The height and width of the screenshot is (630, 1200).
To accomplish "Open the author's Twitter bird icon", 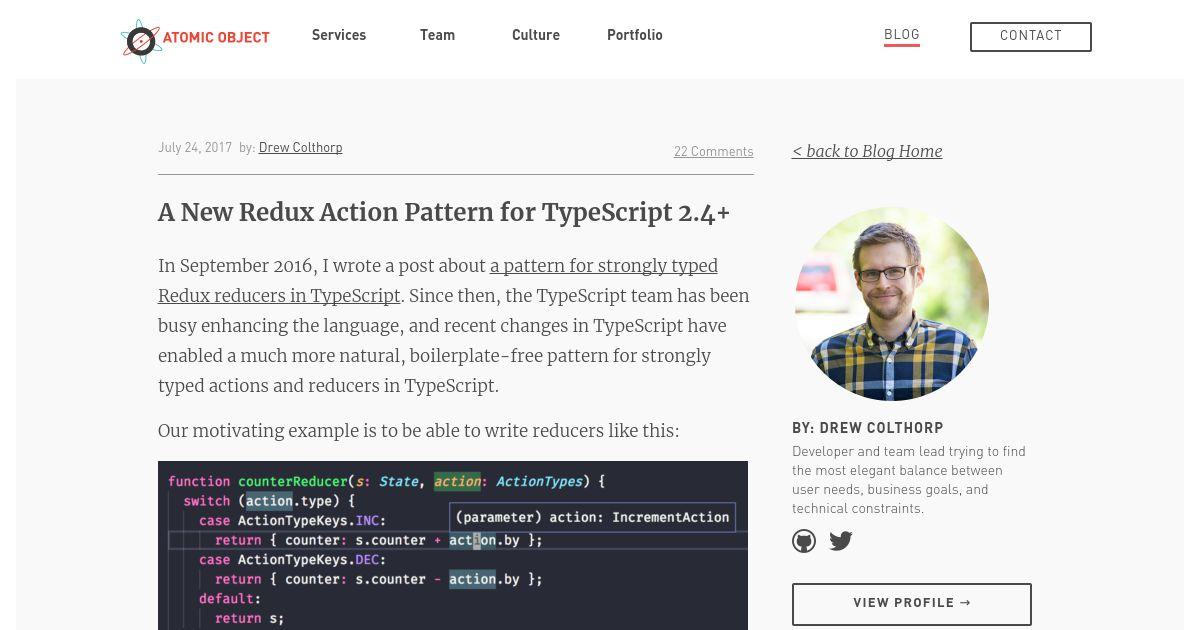I will [x=841, y=541].
